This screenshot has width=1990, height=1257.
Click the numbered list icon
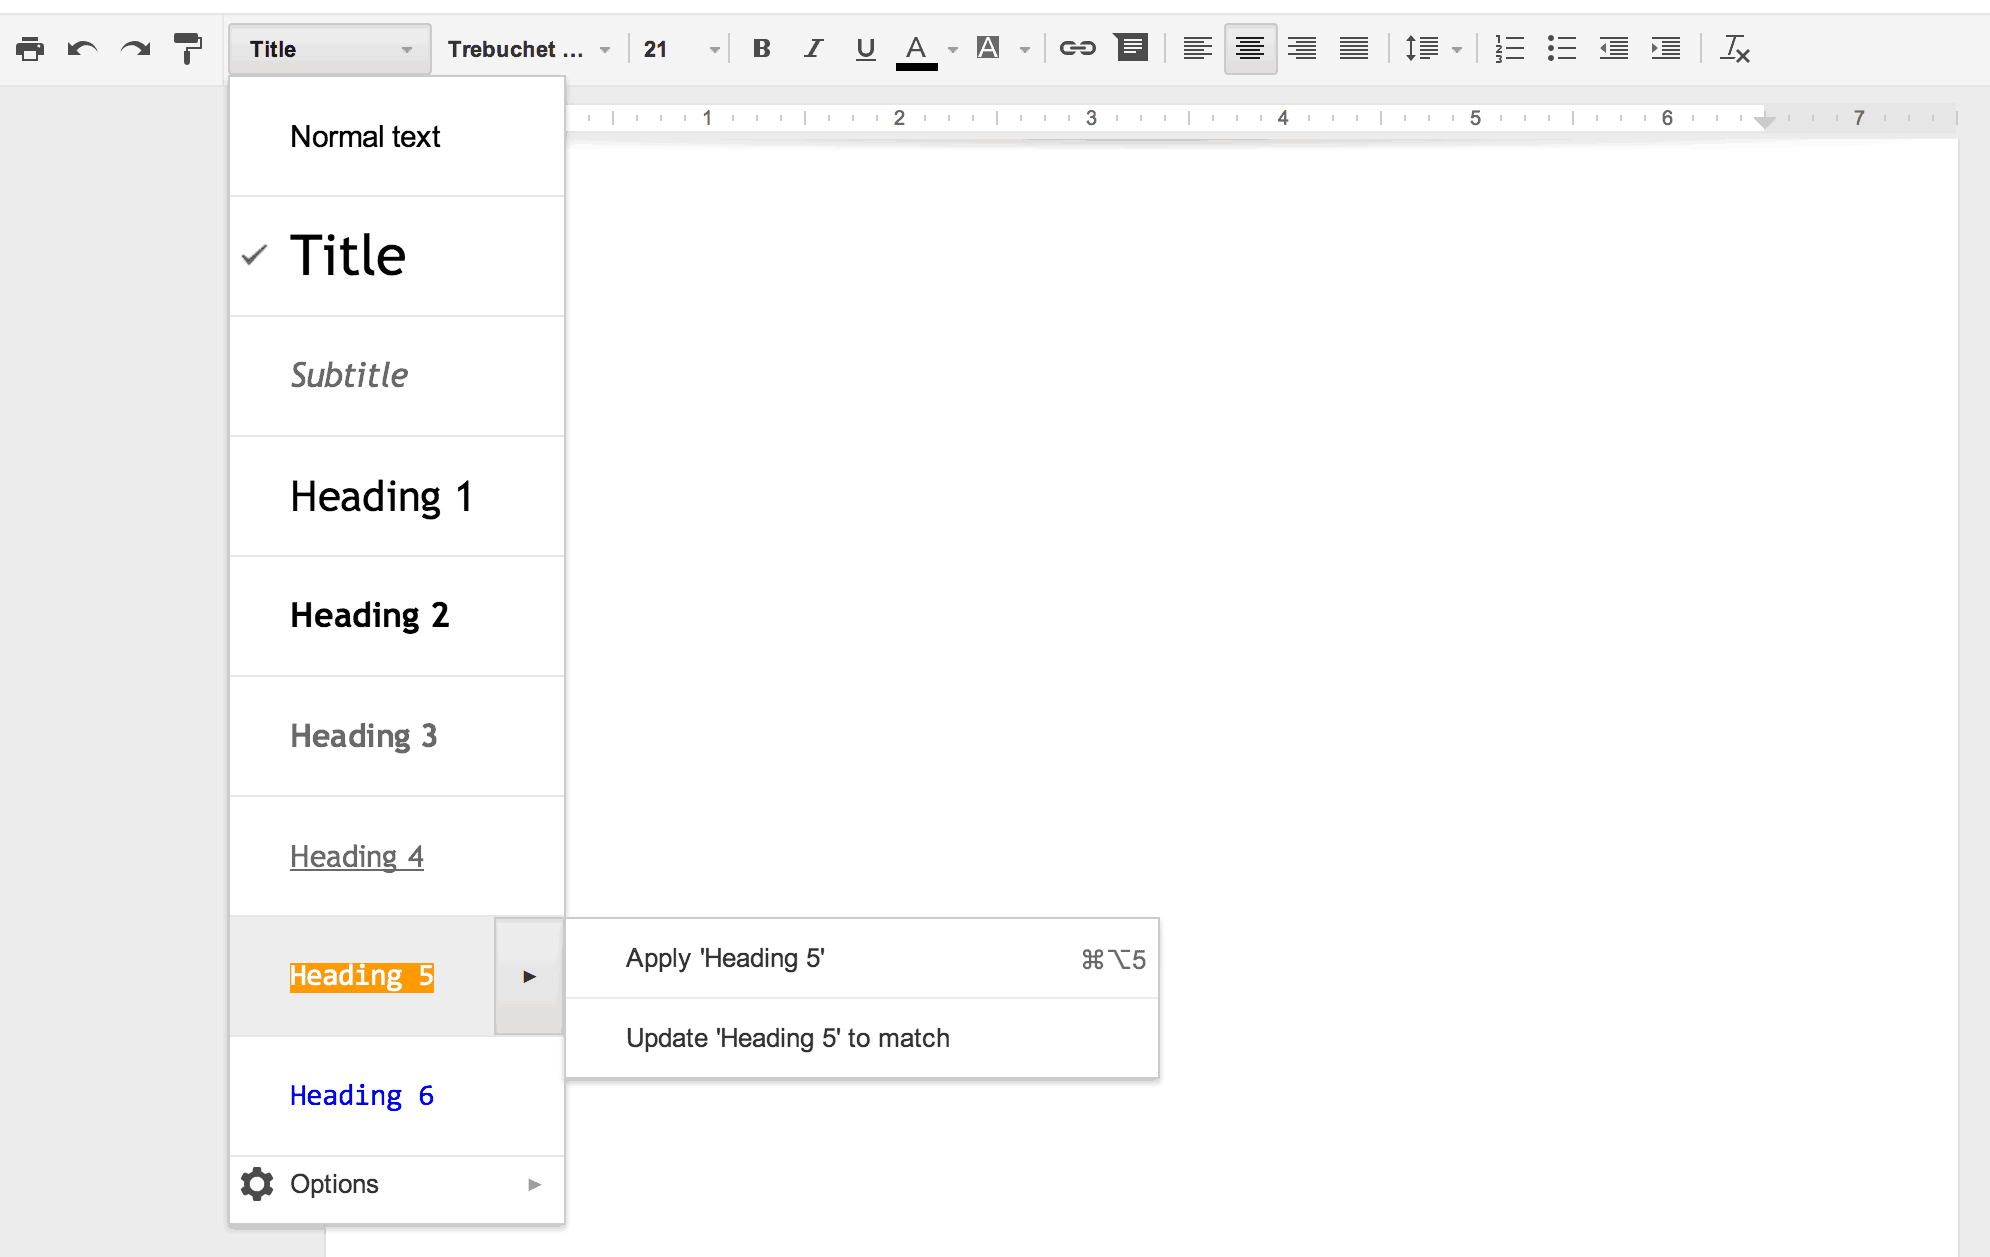1512,49
